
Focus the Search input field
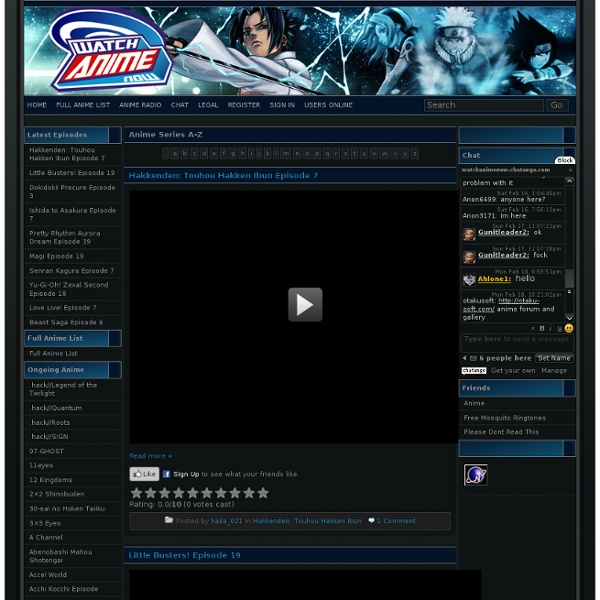coord(484,105)
